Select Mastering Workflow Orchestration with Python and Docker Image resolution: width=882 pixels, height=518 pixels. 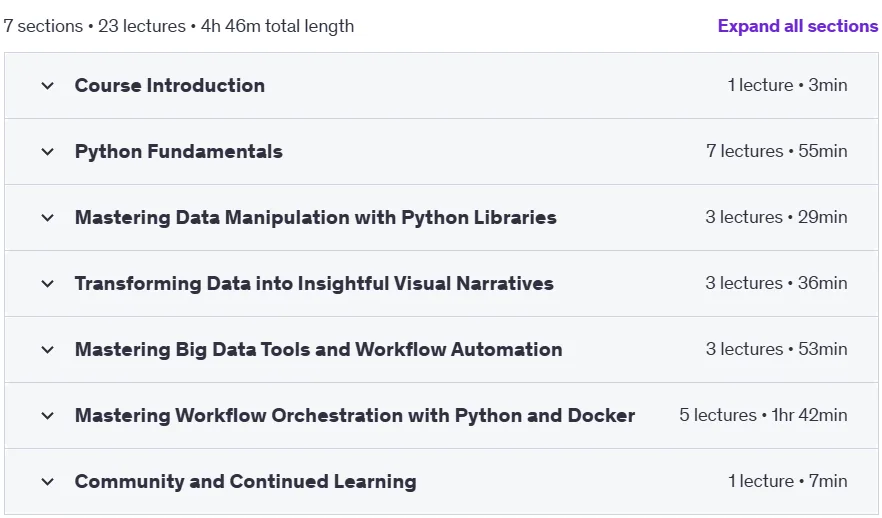355,416
